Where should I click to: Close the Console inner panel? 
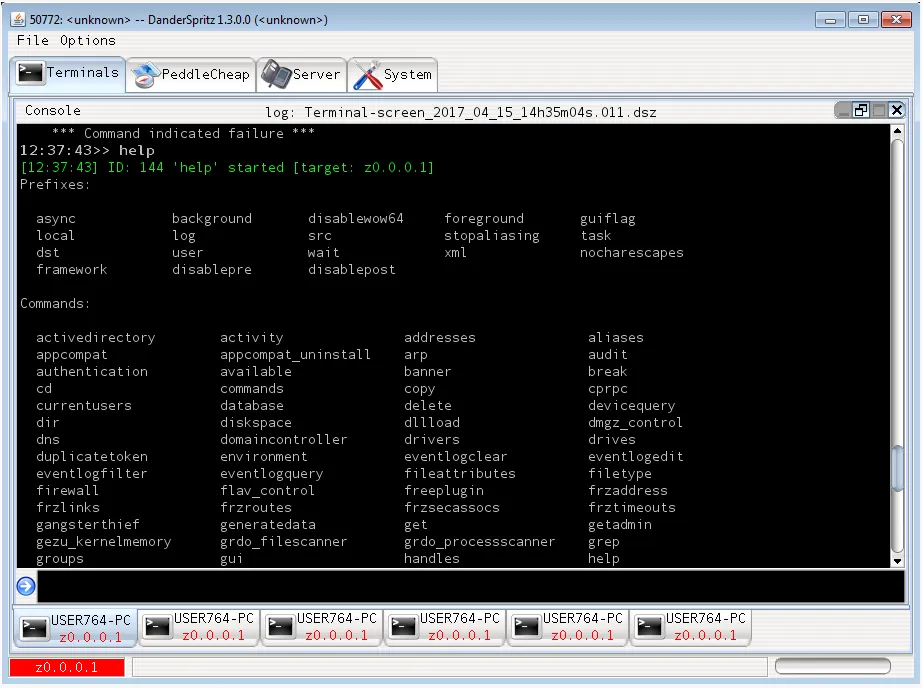pyautogui.click(x=897, y=110)
